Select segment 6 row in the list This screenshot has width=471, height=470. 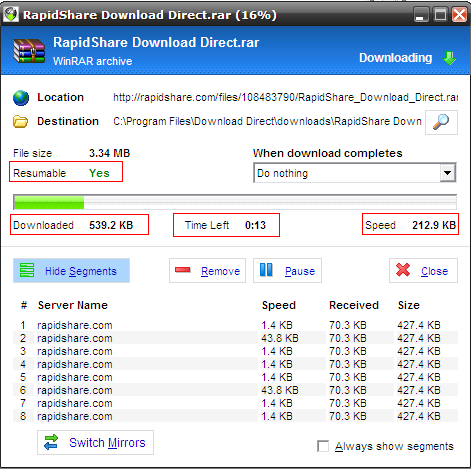point(235,390)
